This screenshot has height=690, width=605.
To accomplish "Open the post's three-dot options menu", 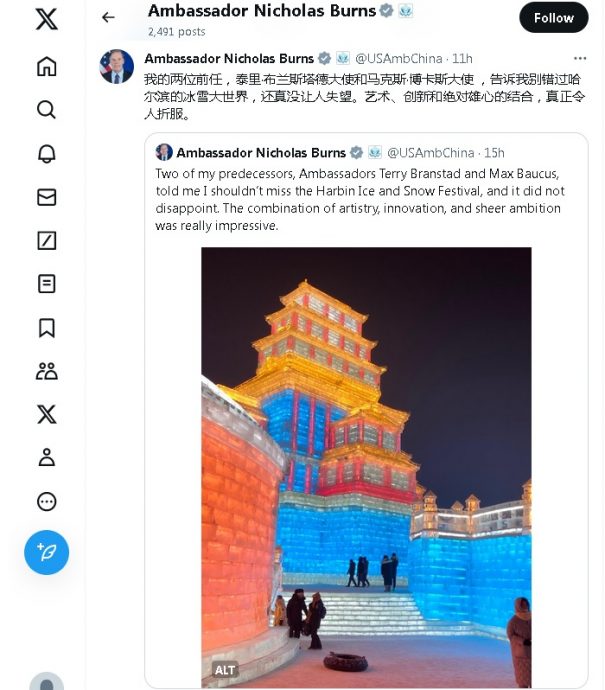I will click(x=579, y=58).
